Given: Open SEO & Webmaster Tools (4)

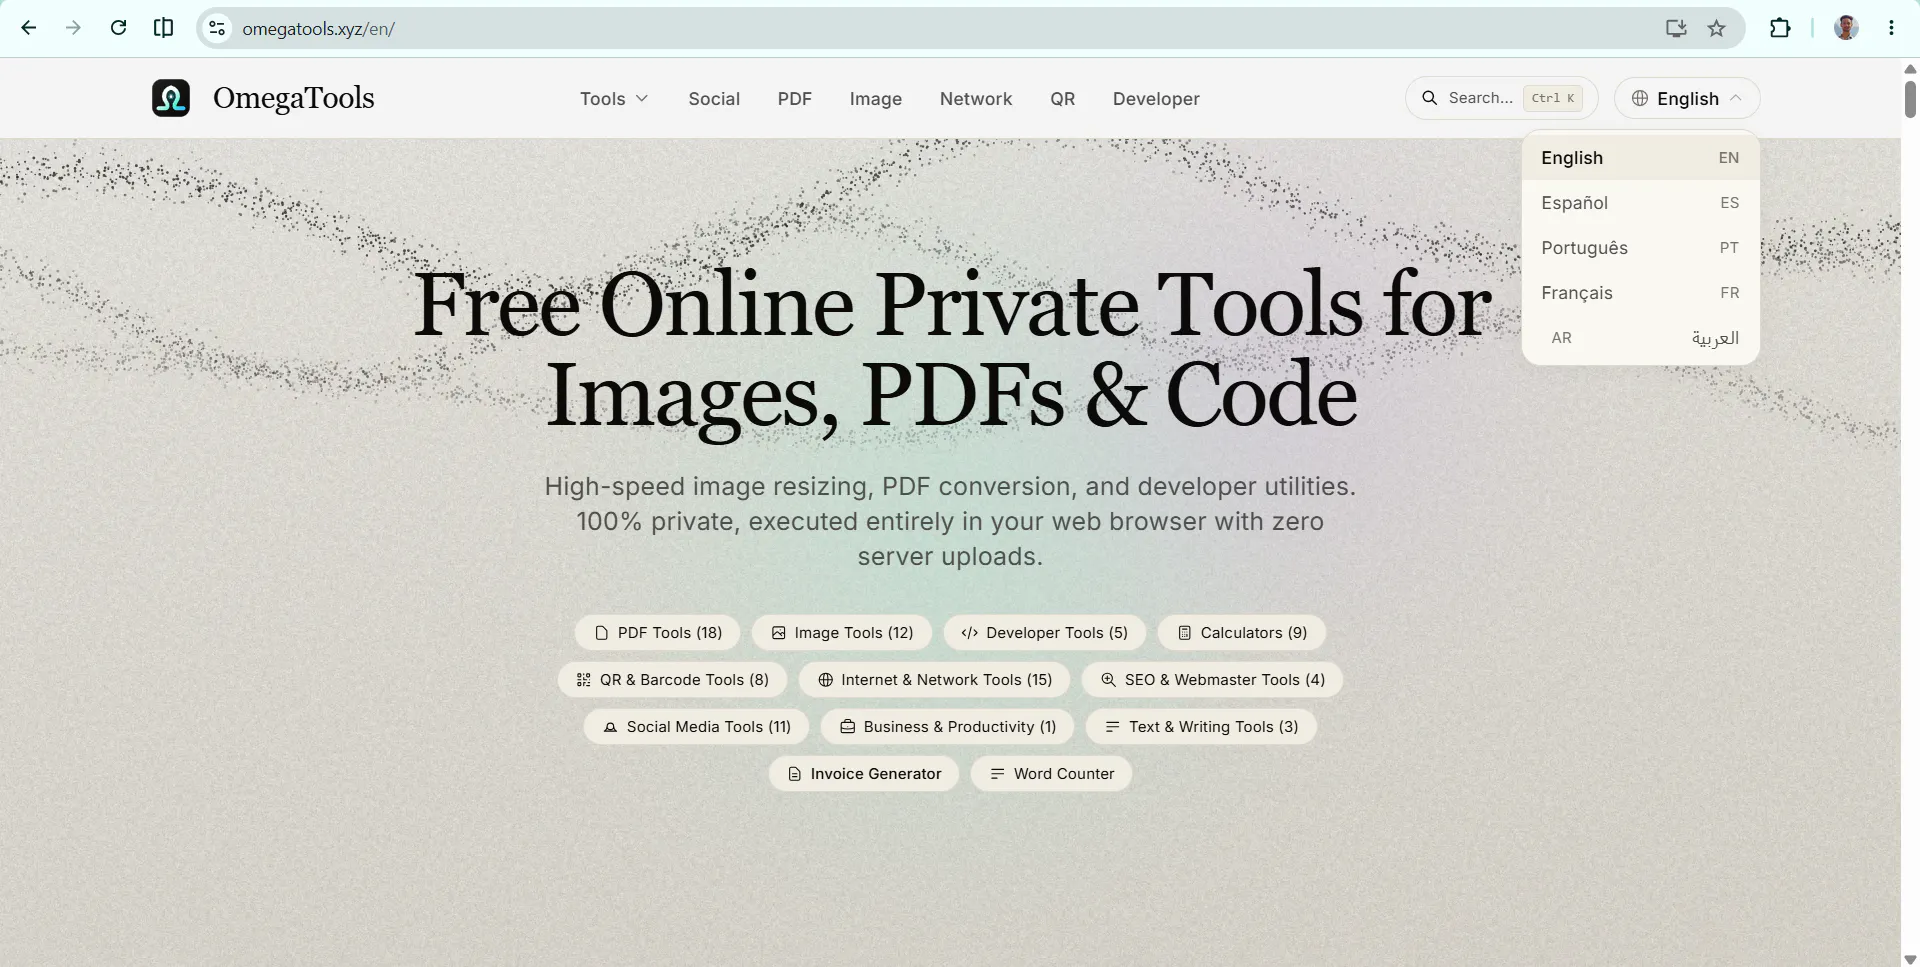Looking at the screenshot, I should [1212, 680].
